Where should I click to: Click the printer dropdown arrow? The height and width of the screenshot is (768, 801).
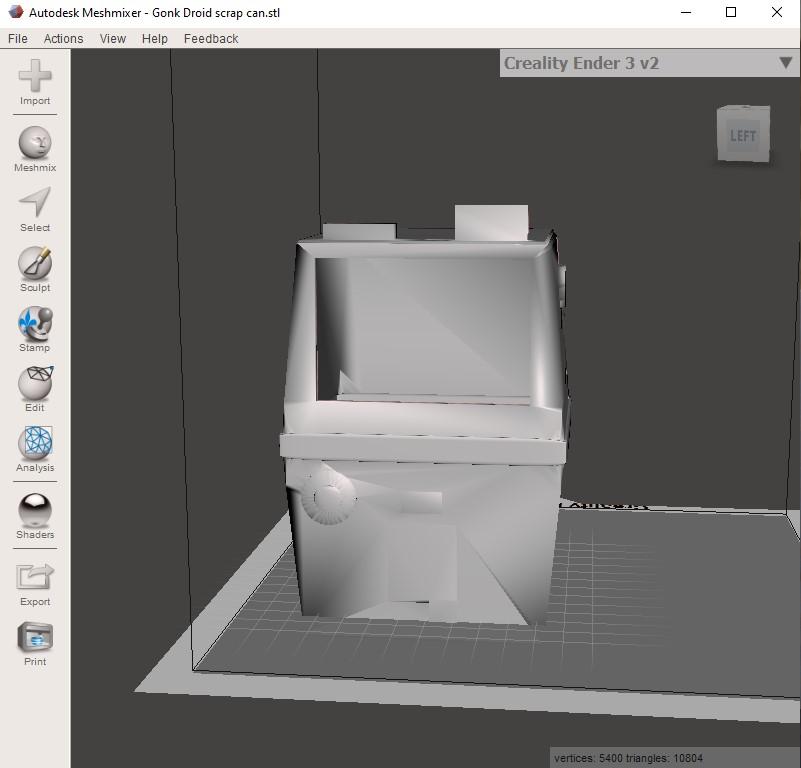pyautogui.click(x=786, y=63)
